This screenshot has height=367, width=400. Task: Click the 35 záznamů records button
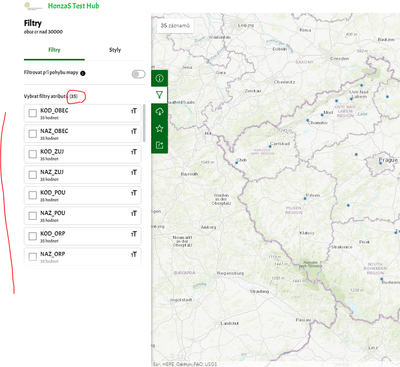pyautogui.click(x=175, y=26)
